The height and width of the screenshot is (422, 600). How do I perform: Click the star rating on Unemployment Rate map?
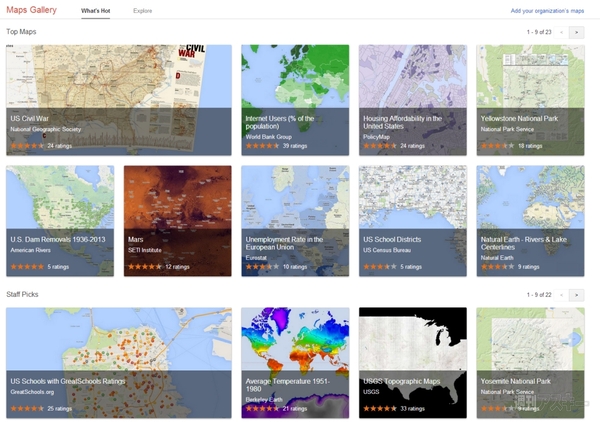(262, 267)
